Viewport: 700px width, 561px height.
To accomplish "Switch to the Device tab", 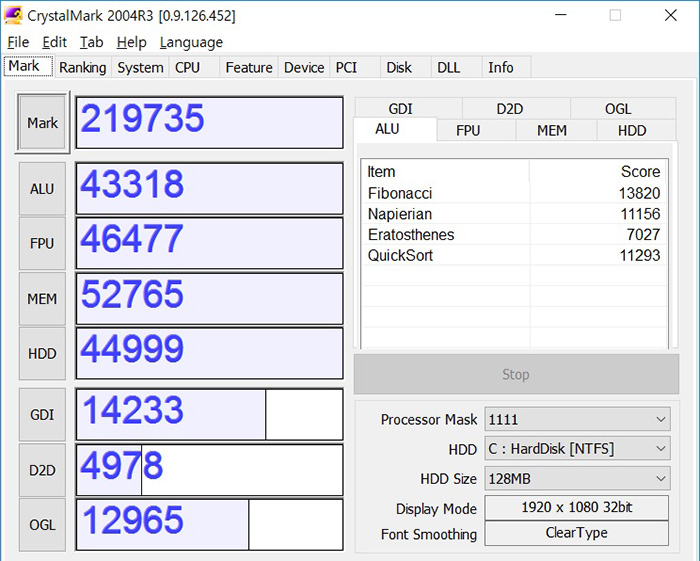I will pyautogui.click(x=304, y=67).
